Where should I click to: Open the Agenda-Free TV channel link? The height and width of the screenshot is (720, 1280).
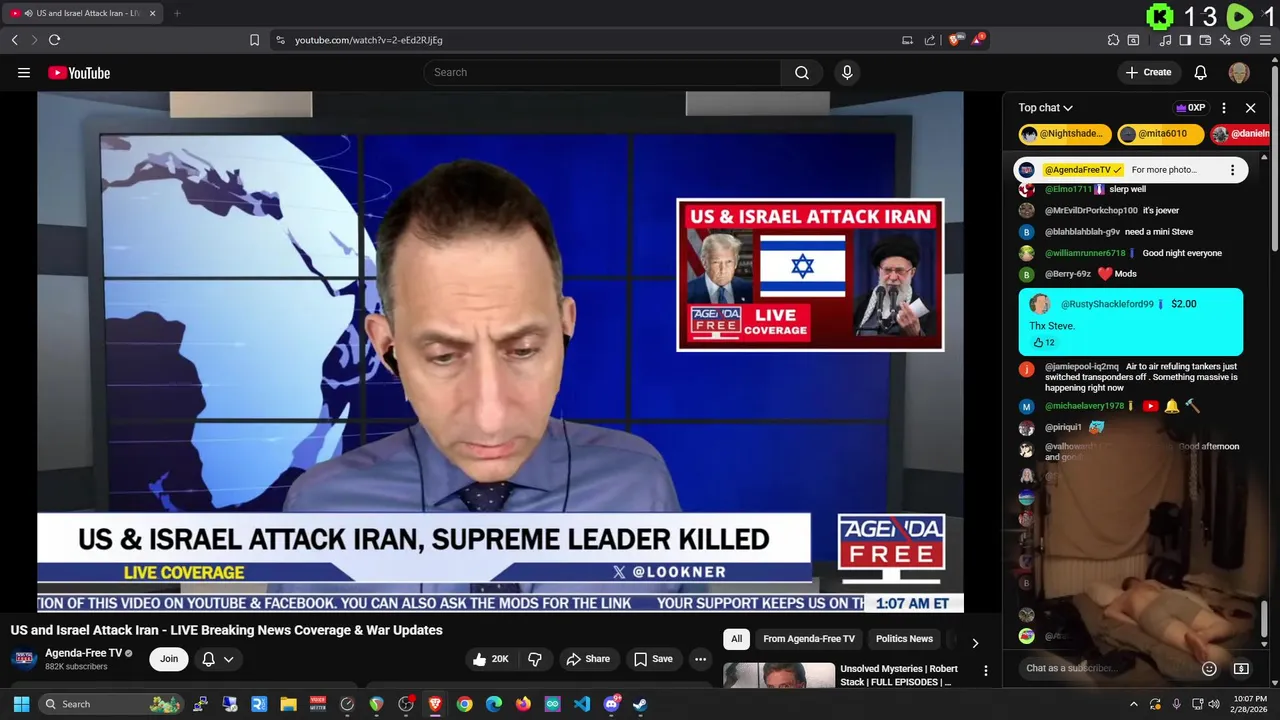(x=83, y=653)
